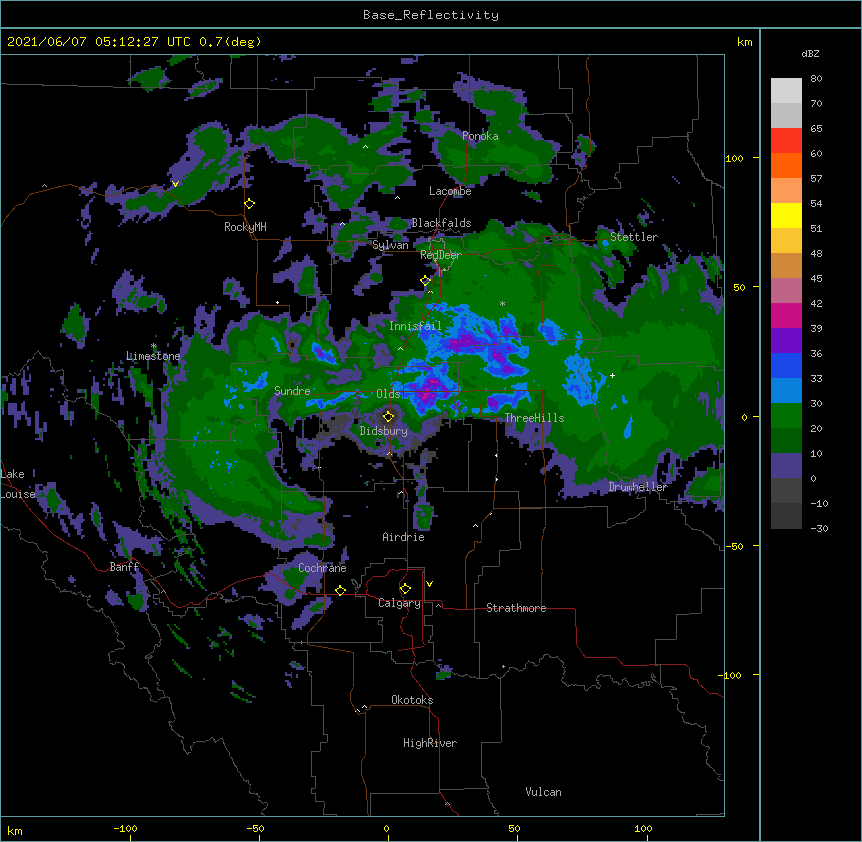Select the yellow diamond marker above Didsbury
This screenshot has width=862, height=842.
click(x=389, y=416)
